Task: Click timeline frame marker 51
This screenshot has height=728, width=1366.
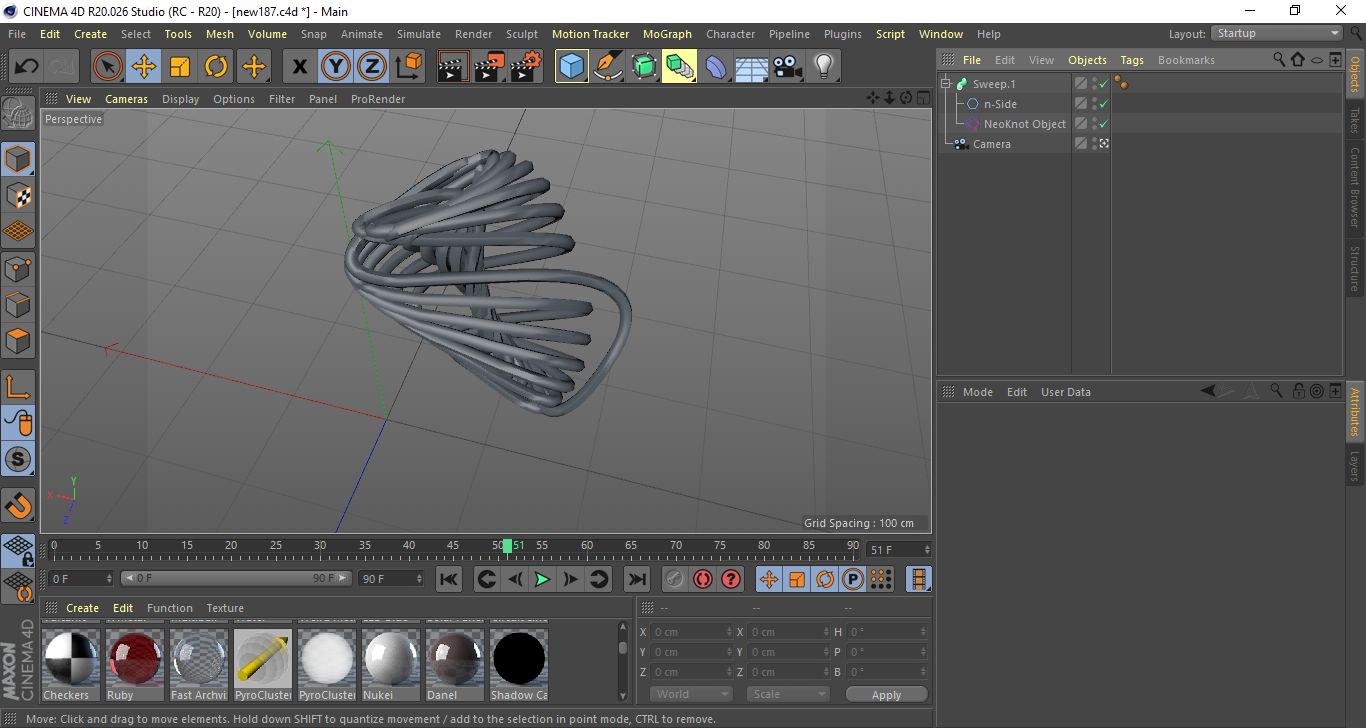Action: point(508,546)
